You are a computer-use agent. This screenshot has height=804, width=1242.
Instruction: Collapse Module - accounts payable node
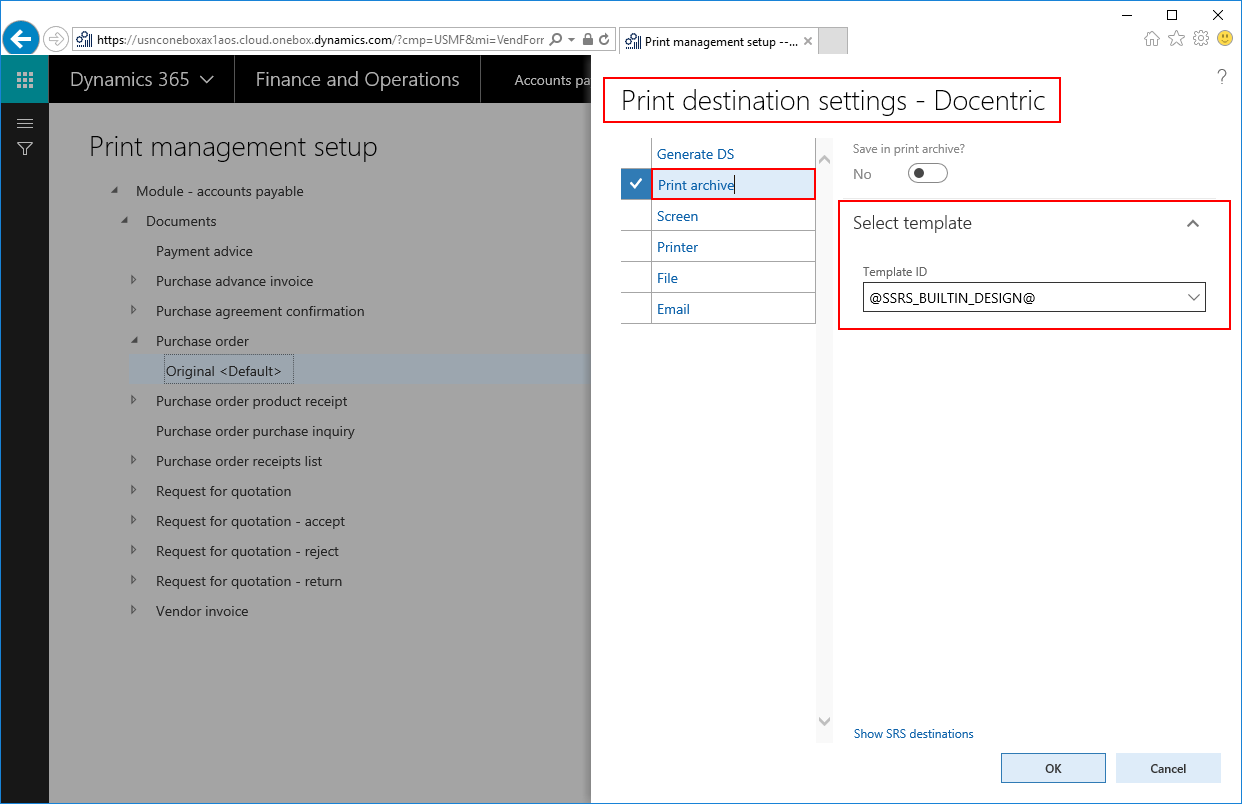(115, 190)
